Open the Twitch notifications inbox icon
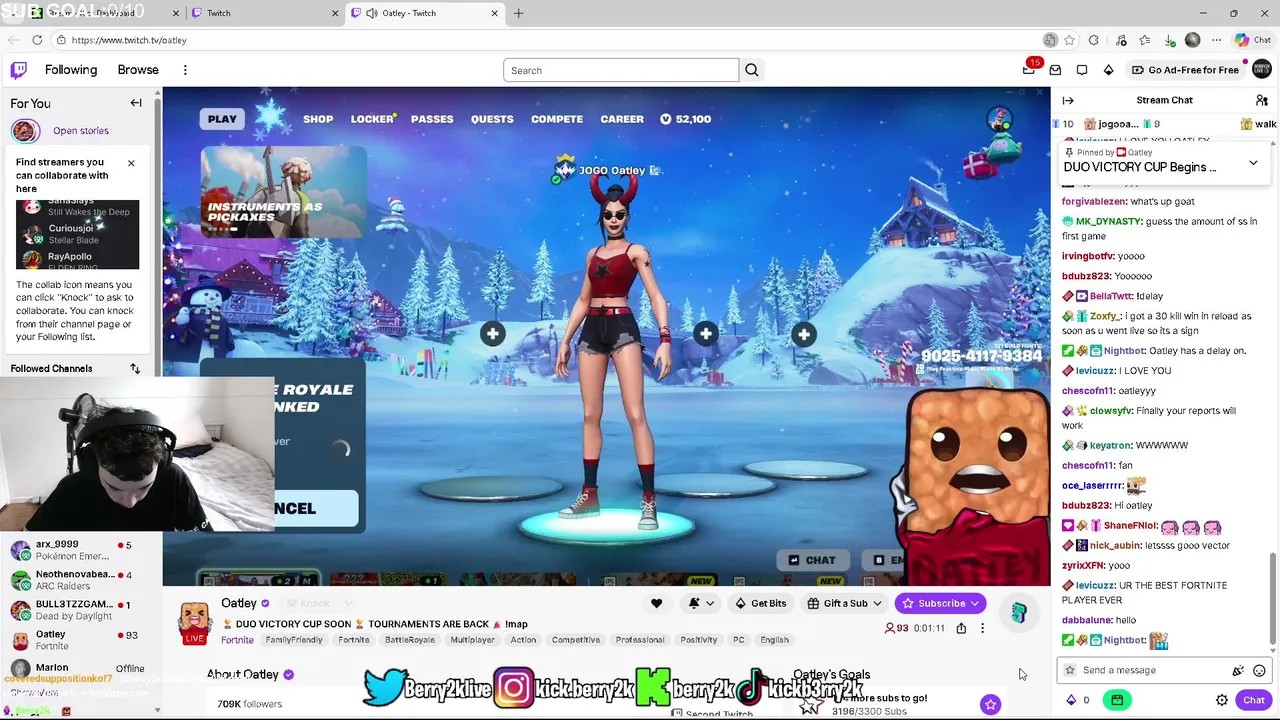The image size is (1280, 720). click(x=1055, y=70)
